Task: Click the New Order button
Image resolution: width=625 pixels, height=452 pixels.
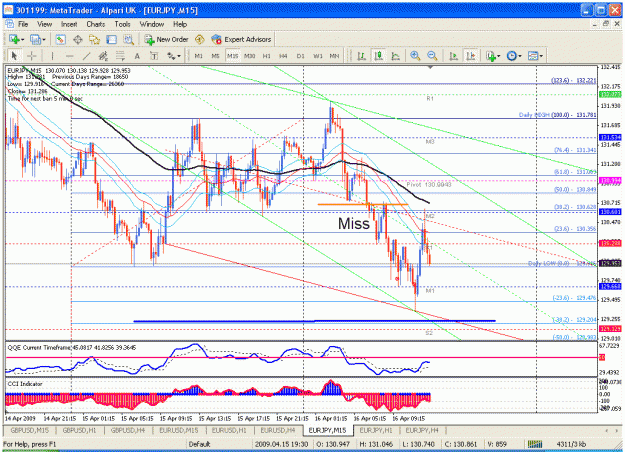Action: 166,39
